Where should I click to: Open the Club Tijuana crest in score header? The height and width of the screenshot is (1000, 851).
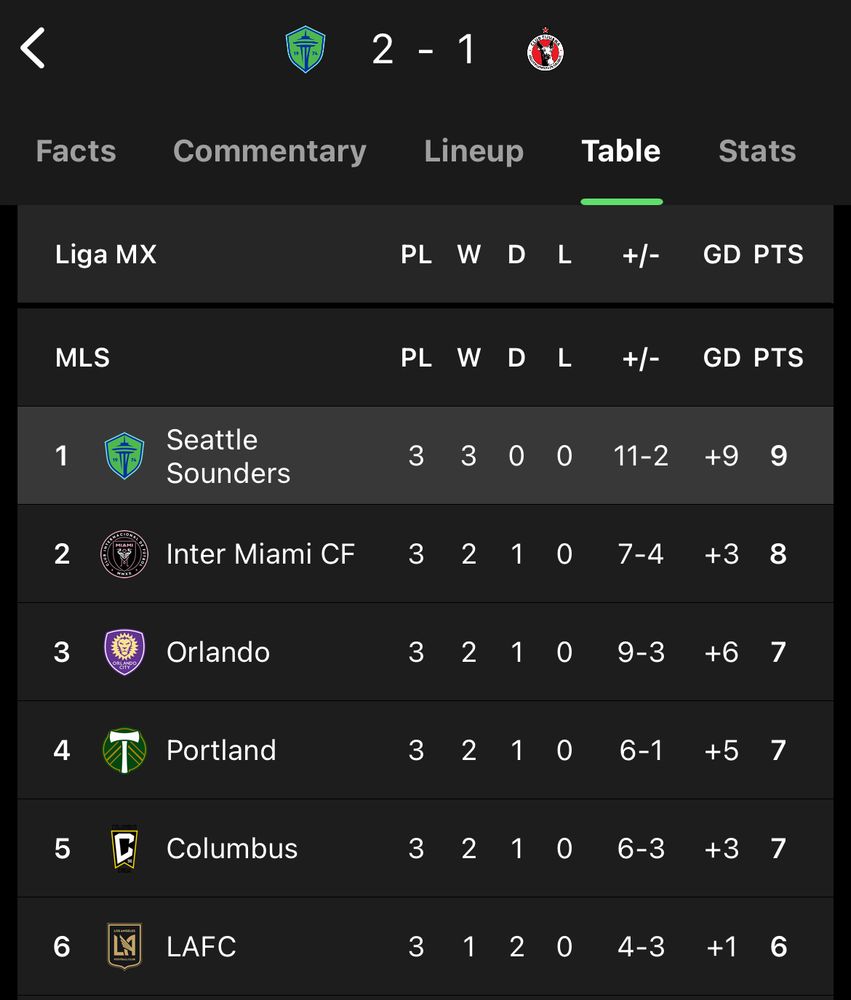coord(545,49)
